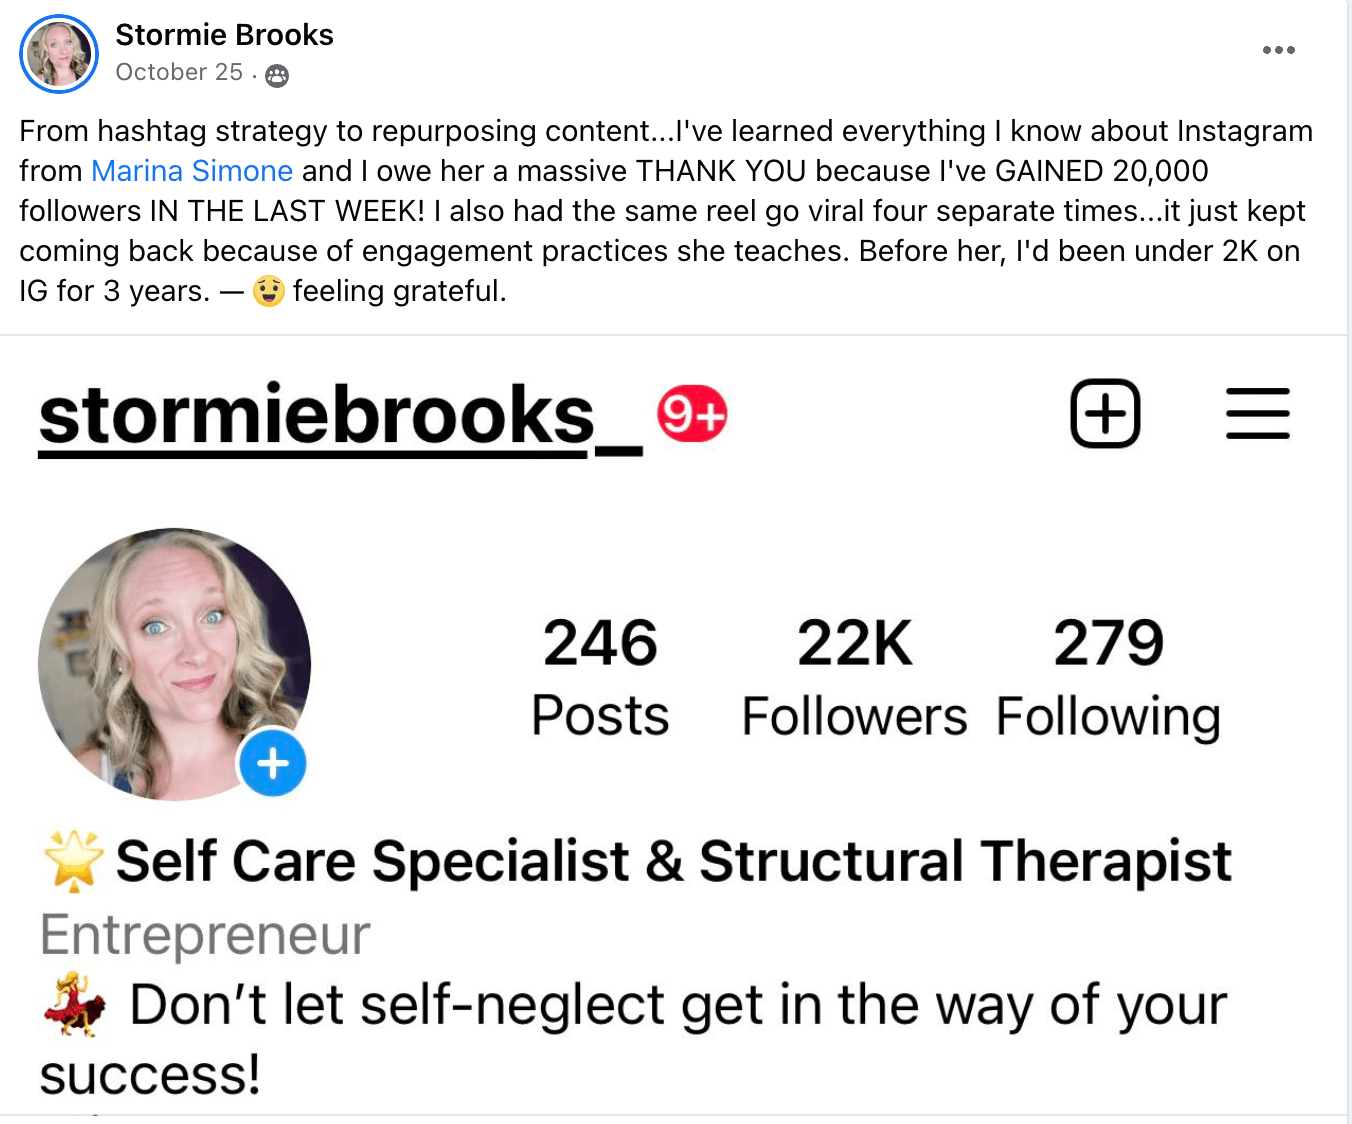Screen dimensions: 1352x1124
Task: Click the dancer emoji in the bio
Action: point(75,1004)
